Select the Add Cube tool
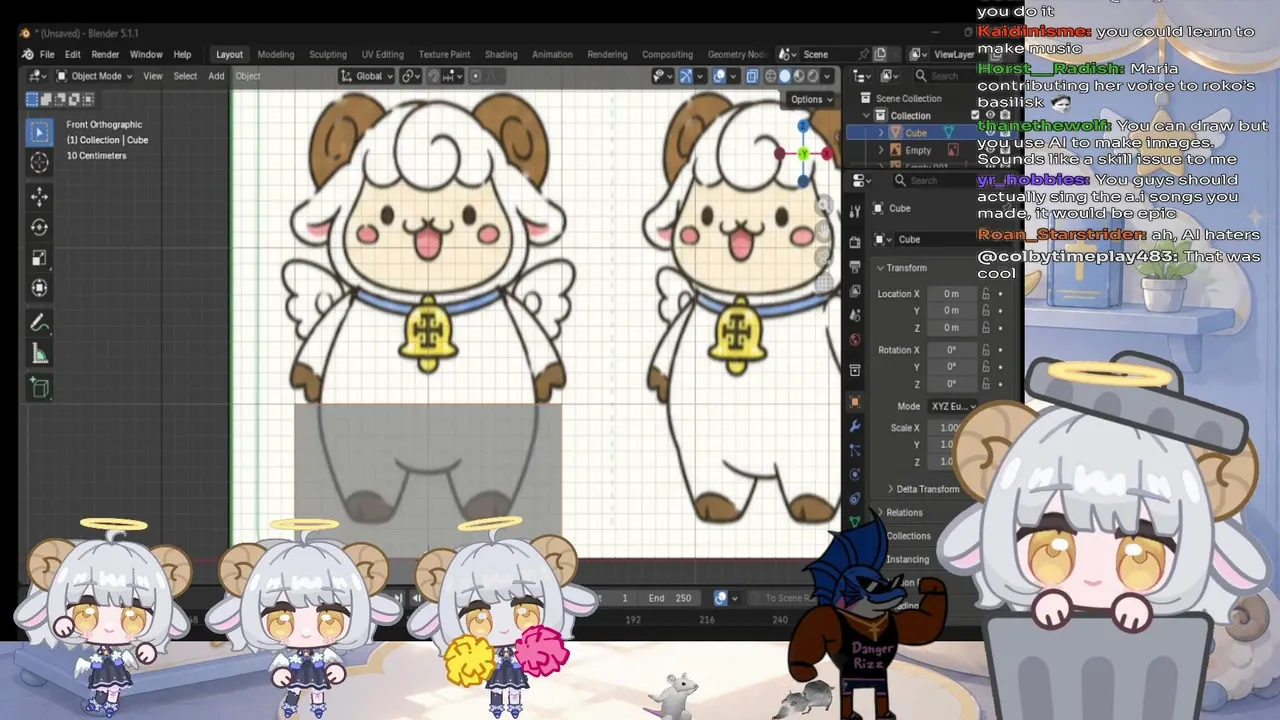1280x720 pixels. [x=40, y=388]
